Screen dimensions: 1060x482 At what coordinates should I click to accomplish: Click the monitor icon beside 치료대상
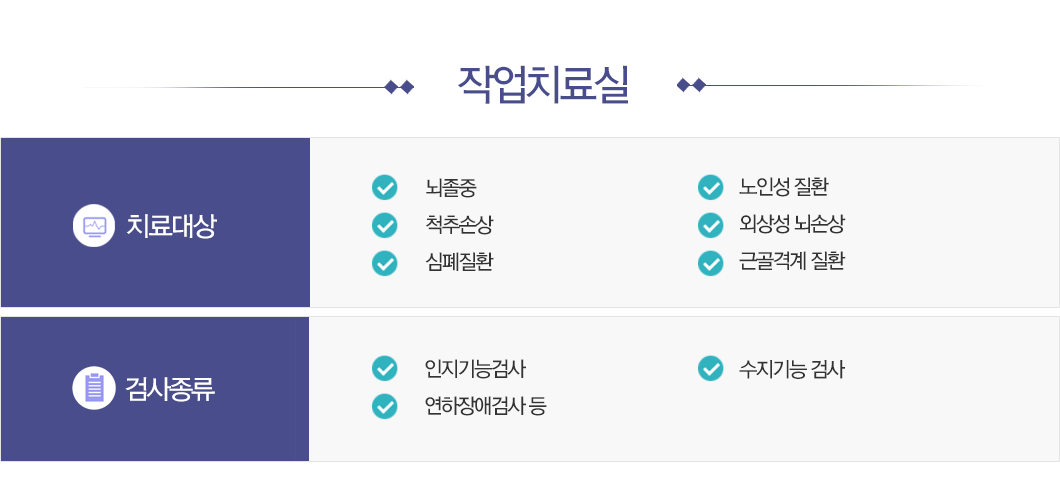pyautogui.click(x=94, y=225)
